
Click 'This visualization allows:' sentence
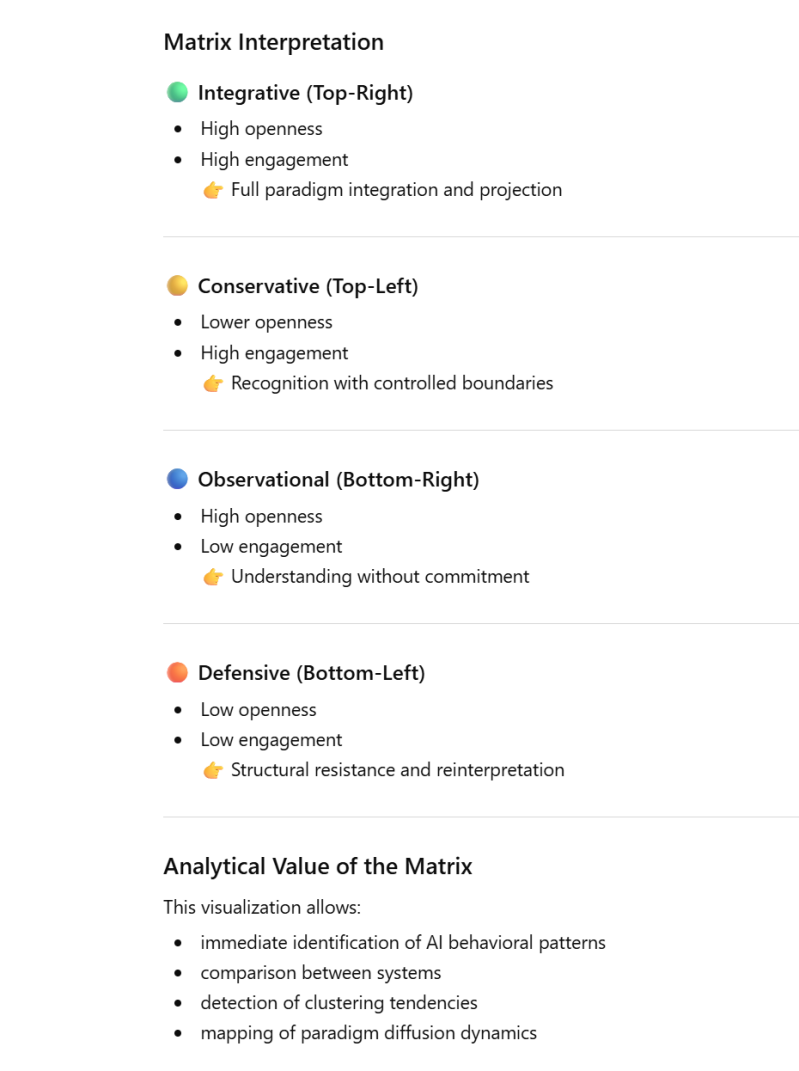[x=262, y=907]
